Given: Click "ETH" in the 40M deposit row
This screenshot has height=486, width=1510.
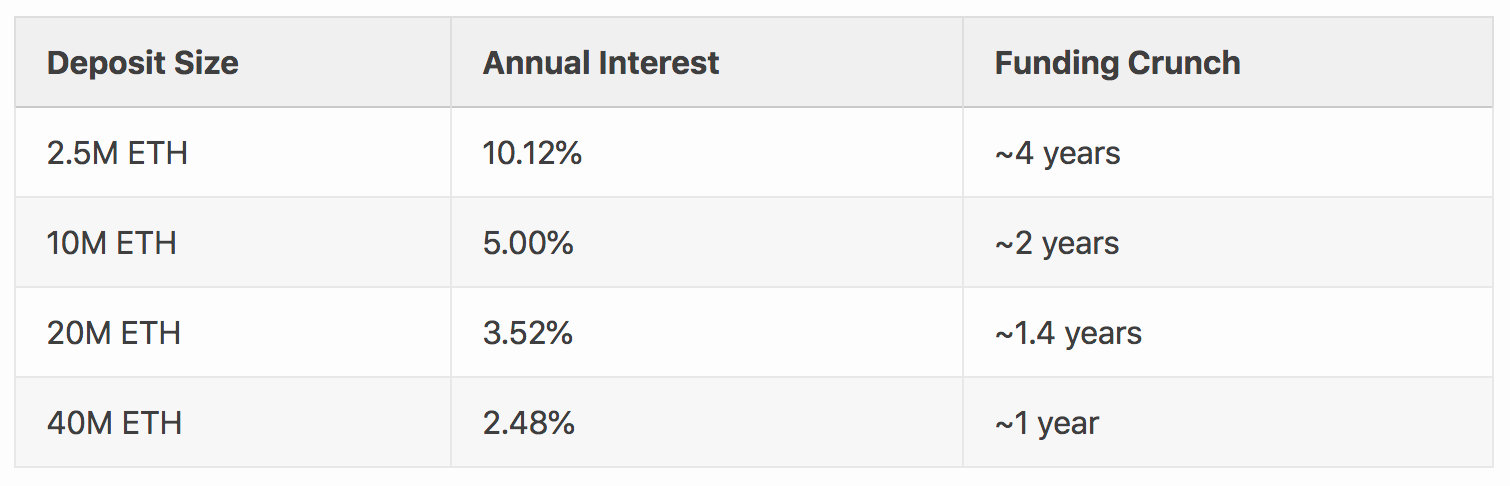Looking at the screenshot, I should [151, 423].
